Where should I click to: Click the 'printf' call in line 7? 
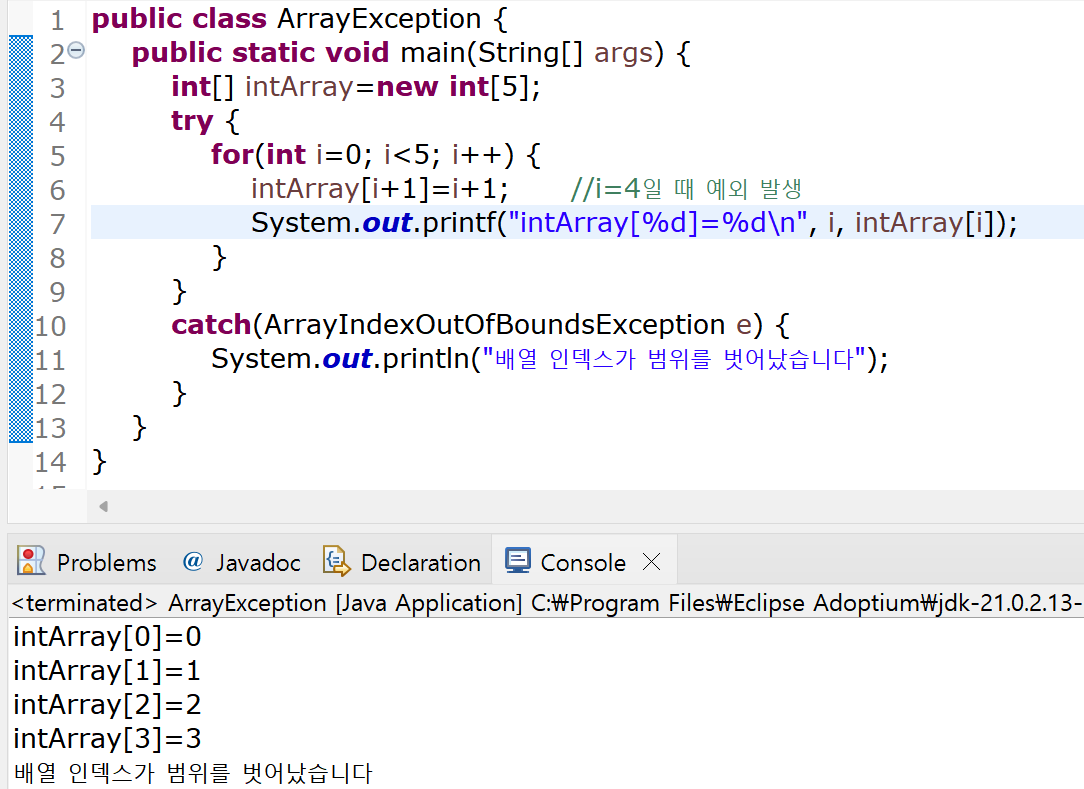point(460,223)
